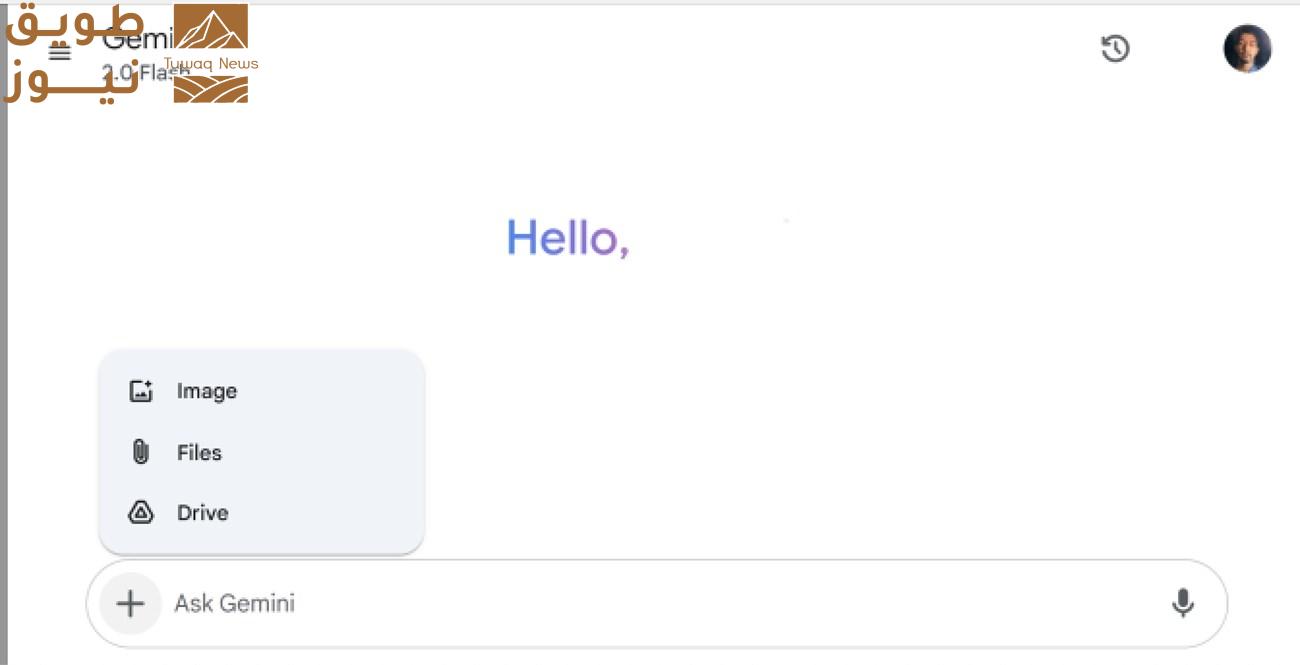Viewport: 1300px width, 665px height.
Task: Click the picture icon beside Image
Action: [x=141, y=391]
